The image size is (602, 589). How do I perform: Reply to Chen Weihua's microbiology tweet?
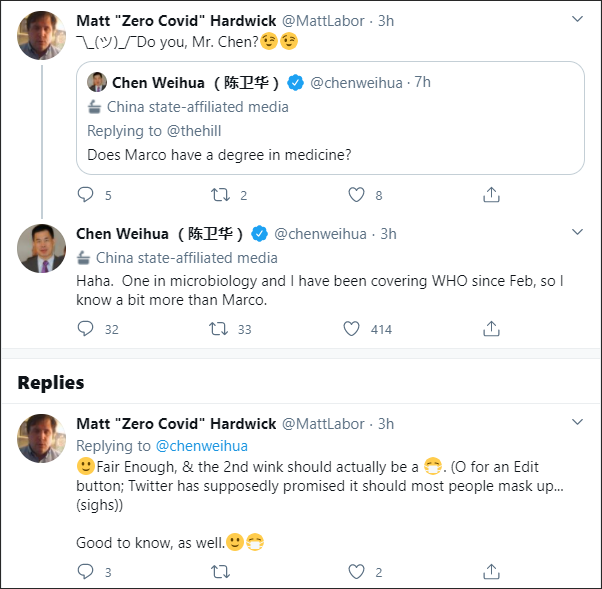[86, 328]
